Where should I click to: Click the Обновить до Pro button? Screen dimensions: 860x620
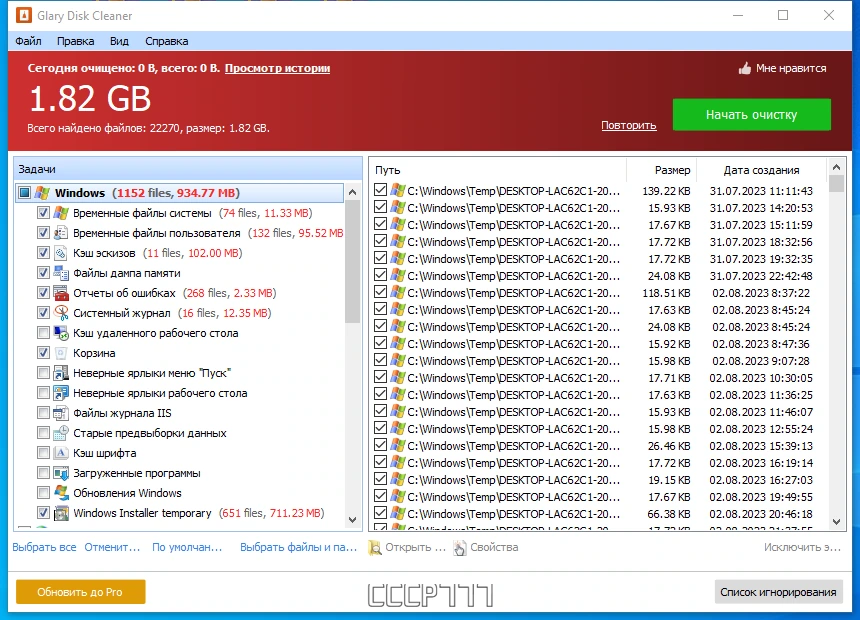point(80,592)
